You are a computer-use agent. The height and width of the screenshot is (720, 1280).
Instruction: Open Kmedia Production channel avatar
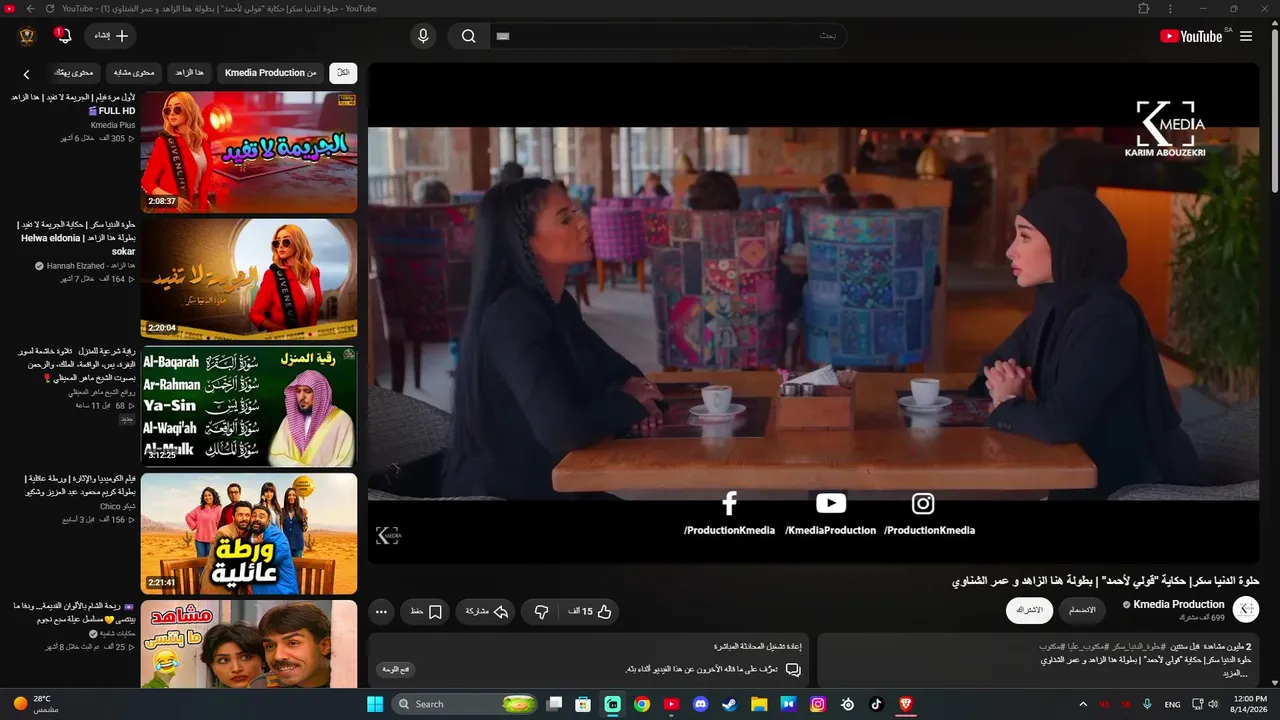[1246, 610]
